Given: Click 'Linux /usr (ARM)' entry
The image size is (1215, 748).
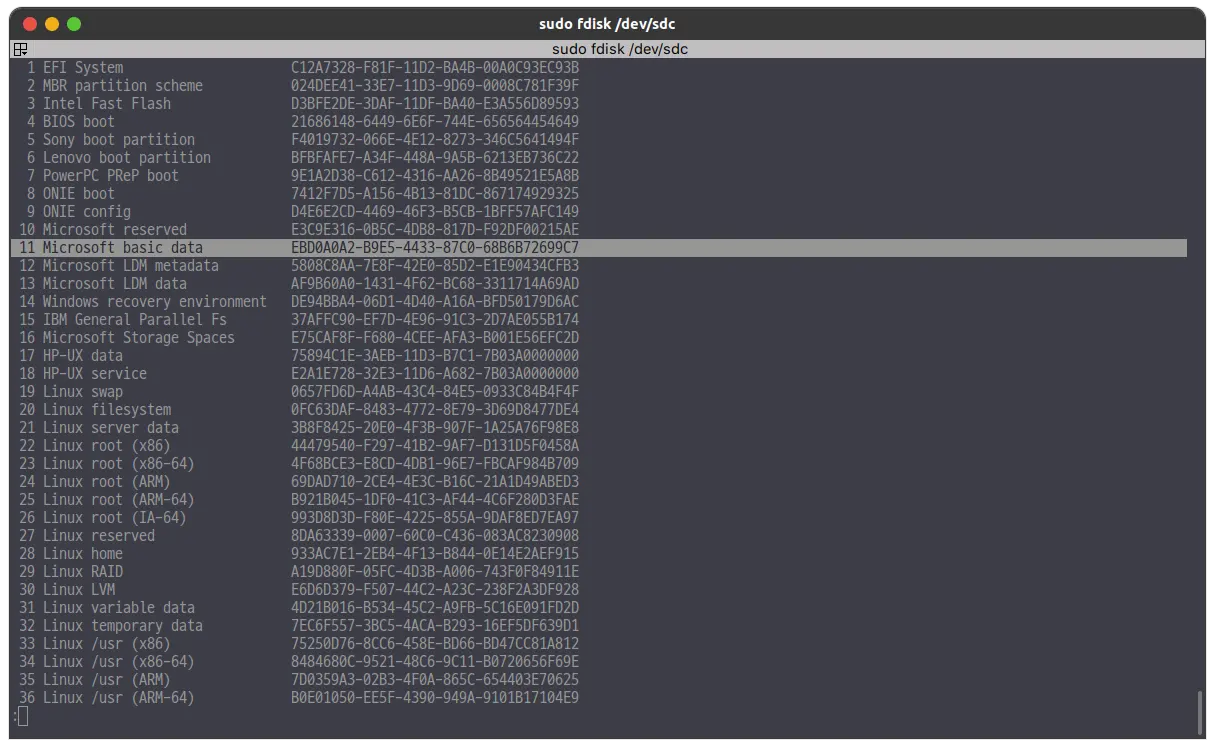Looking at the screenshot, I should (x=107, y=680).
